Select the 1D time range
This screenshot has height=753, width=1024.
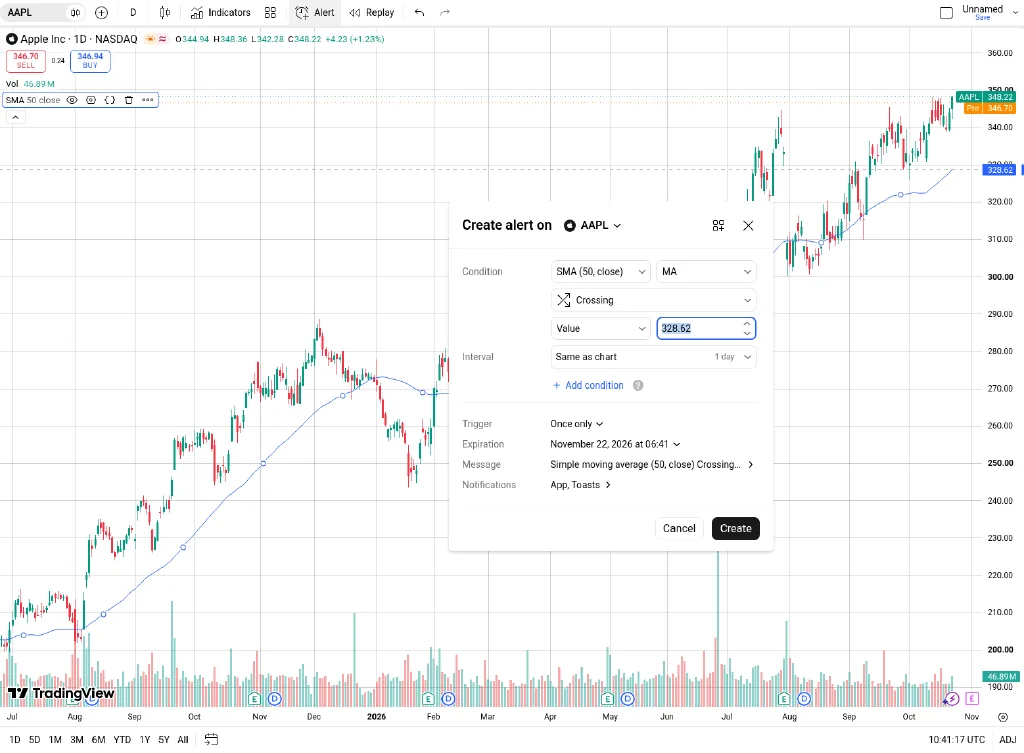(x=15, y=739)
